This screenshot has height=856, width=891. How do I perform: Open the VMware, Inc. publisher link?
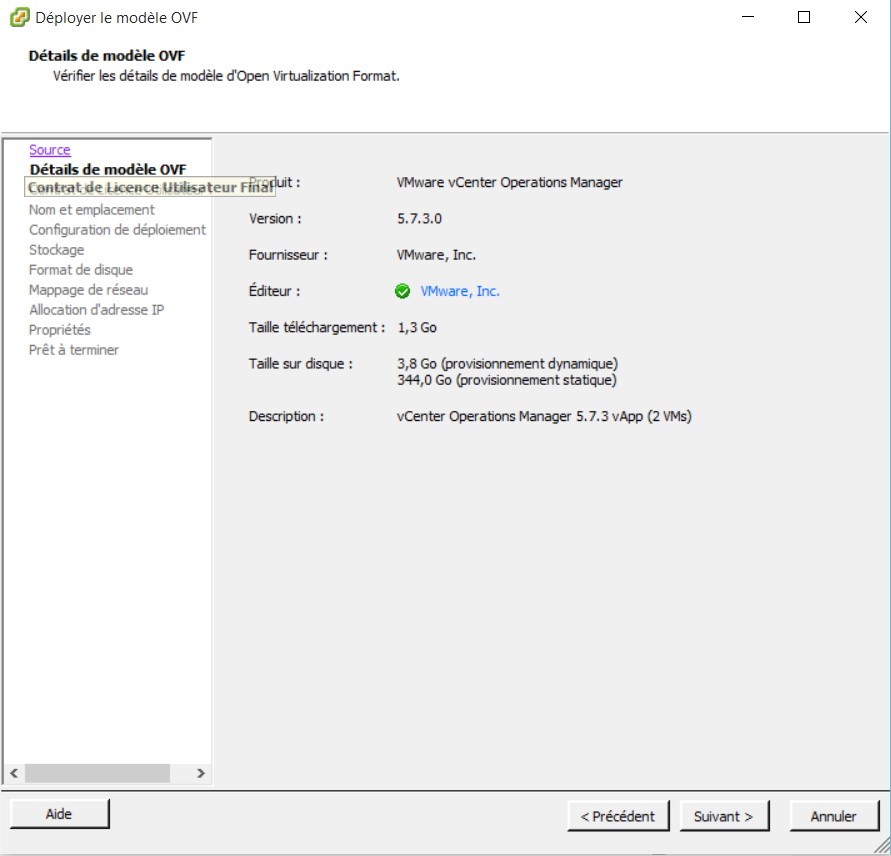point(460,291)
